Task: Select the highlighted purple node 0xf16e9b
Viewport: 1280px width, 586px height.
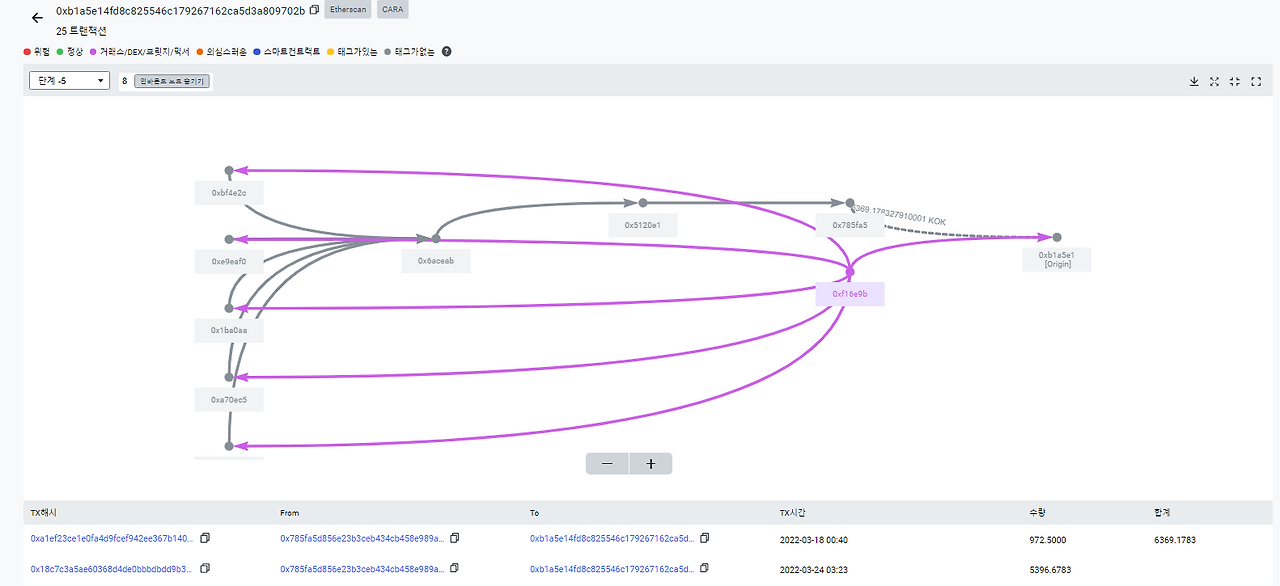Action: point(850,295)
